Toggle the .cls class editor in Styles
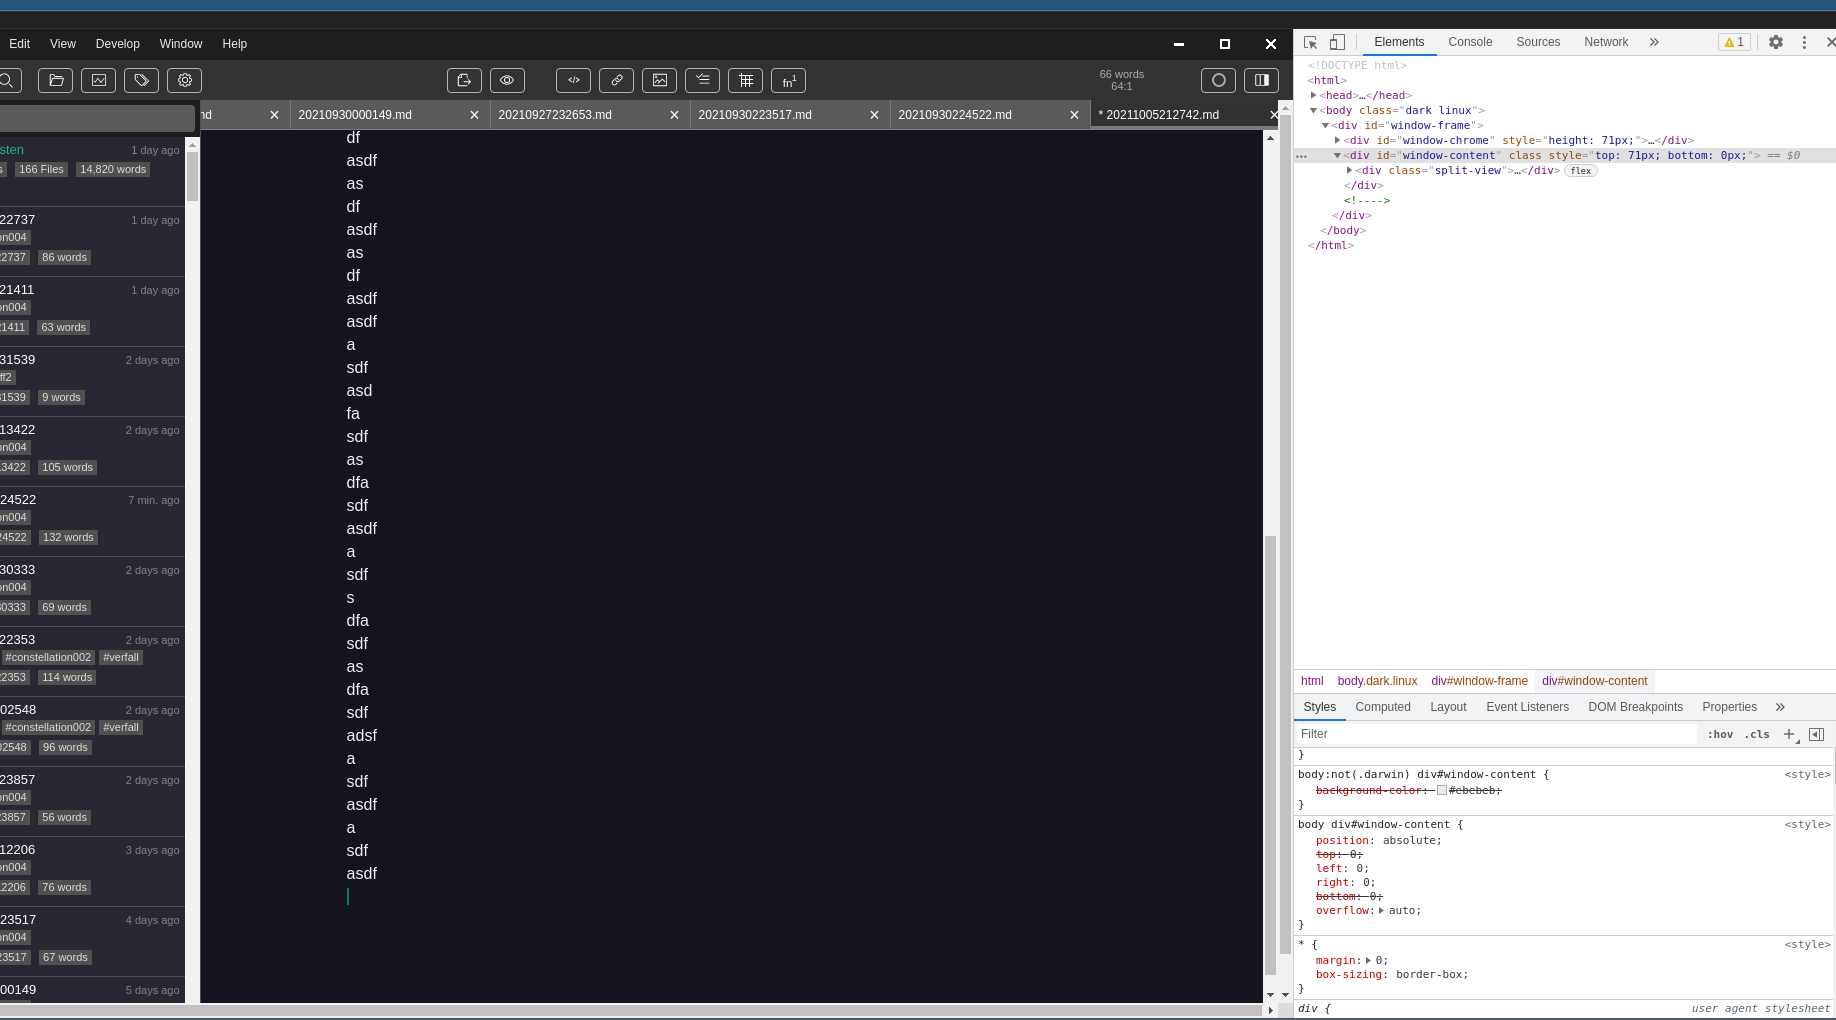The width and height of the screenshot is (1836, 1020). (1756, 734)
